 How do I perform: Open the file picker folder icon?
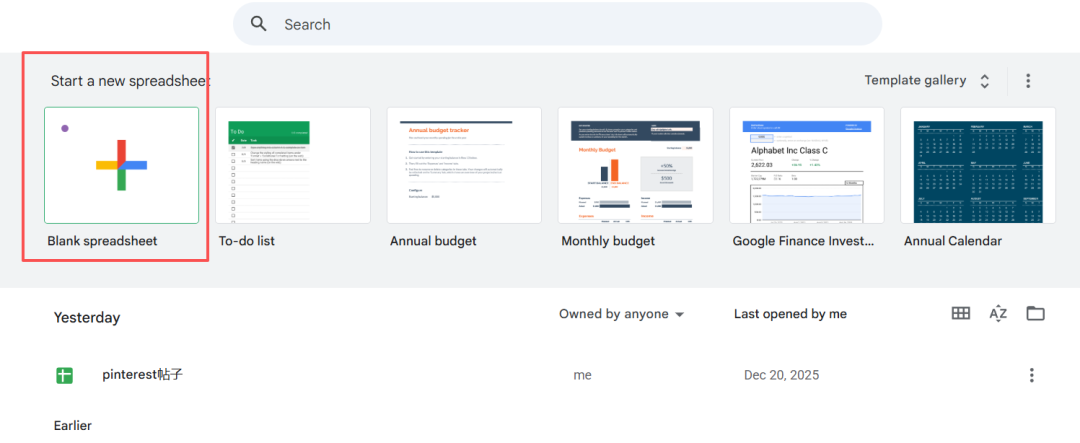click(1035, 314)
